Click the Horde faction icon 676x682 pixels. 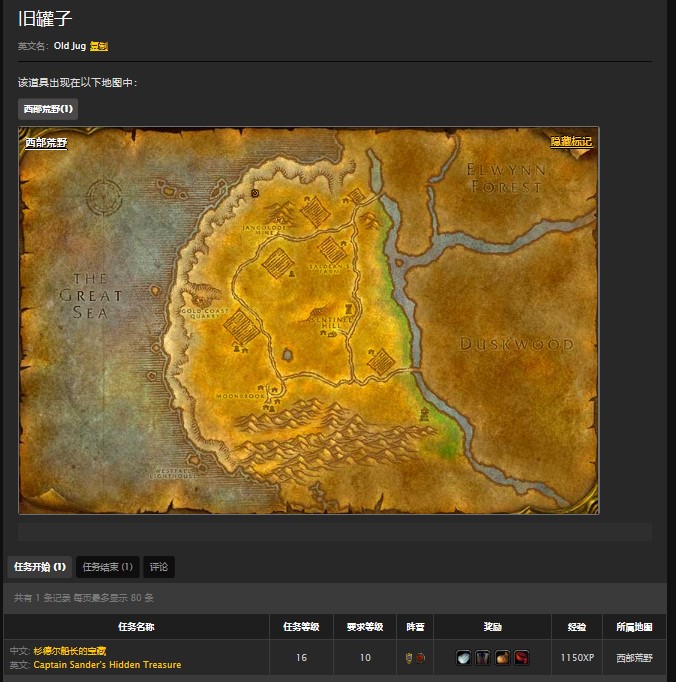coord(421,658)
